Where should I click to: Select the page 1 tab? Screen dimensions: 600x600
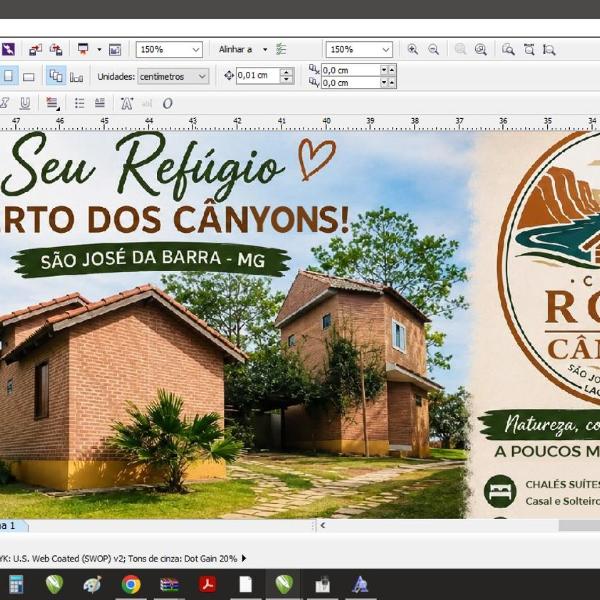click(13, 525)
